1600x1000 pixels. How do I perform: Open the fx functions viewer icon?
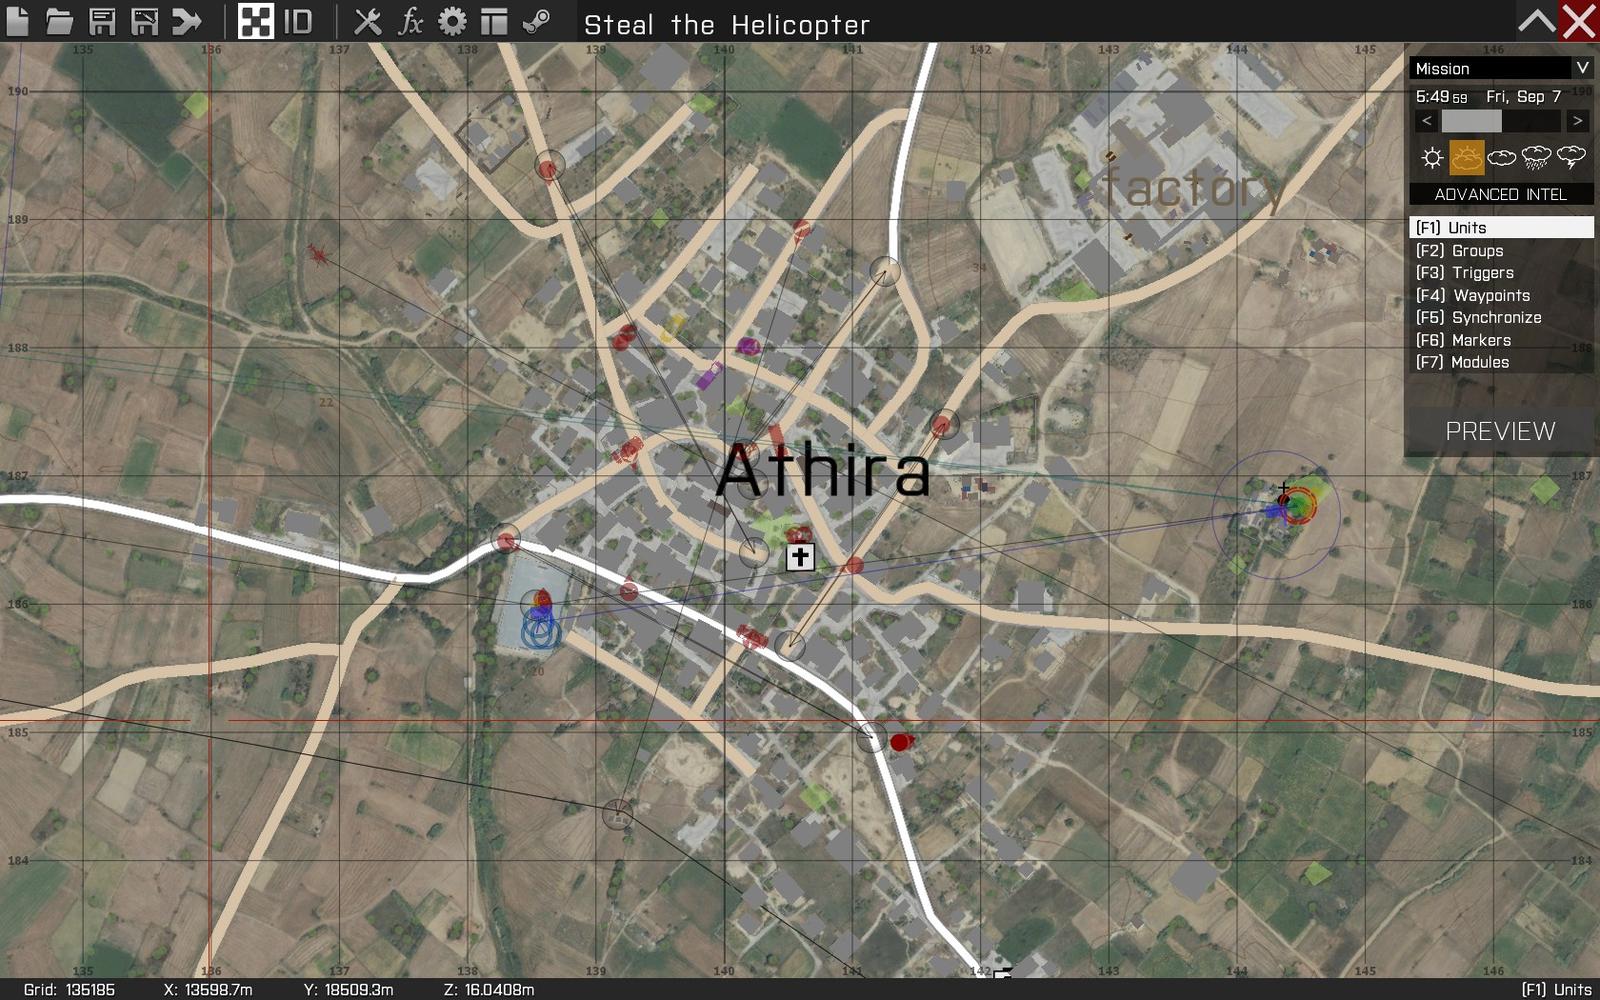410,21
